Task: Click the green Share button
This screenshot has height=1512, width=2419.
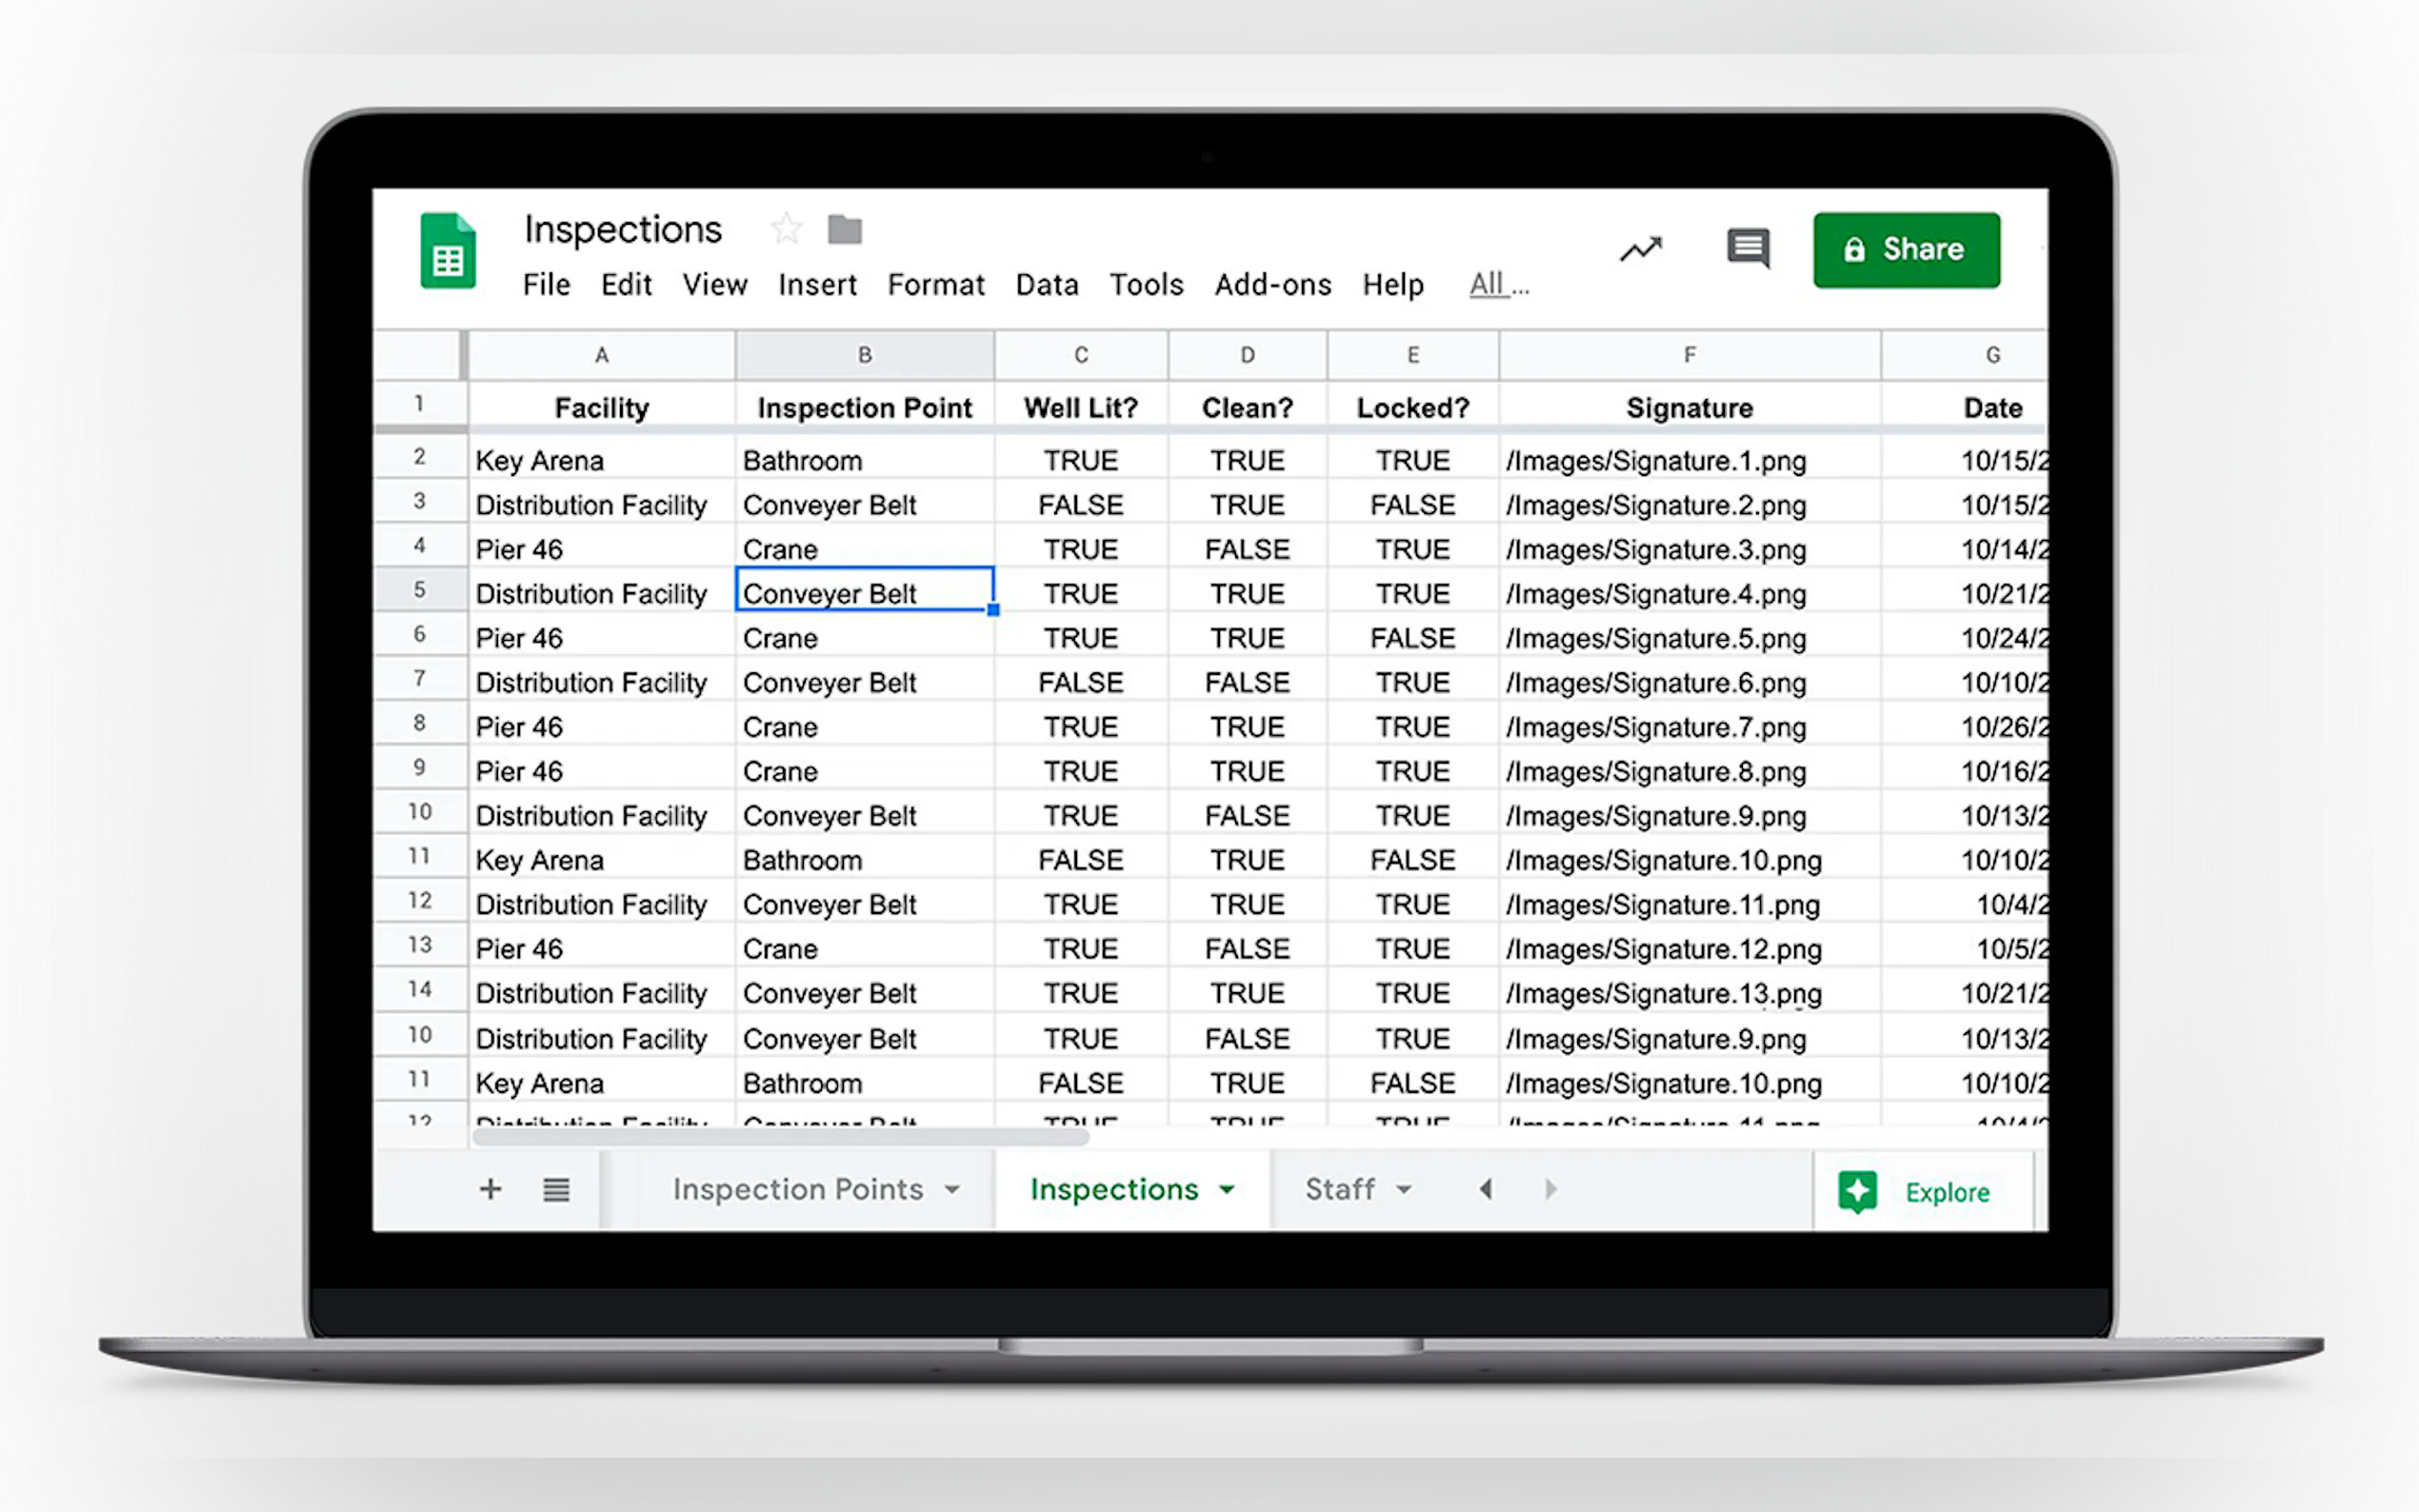Action: (1906, 250)
